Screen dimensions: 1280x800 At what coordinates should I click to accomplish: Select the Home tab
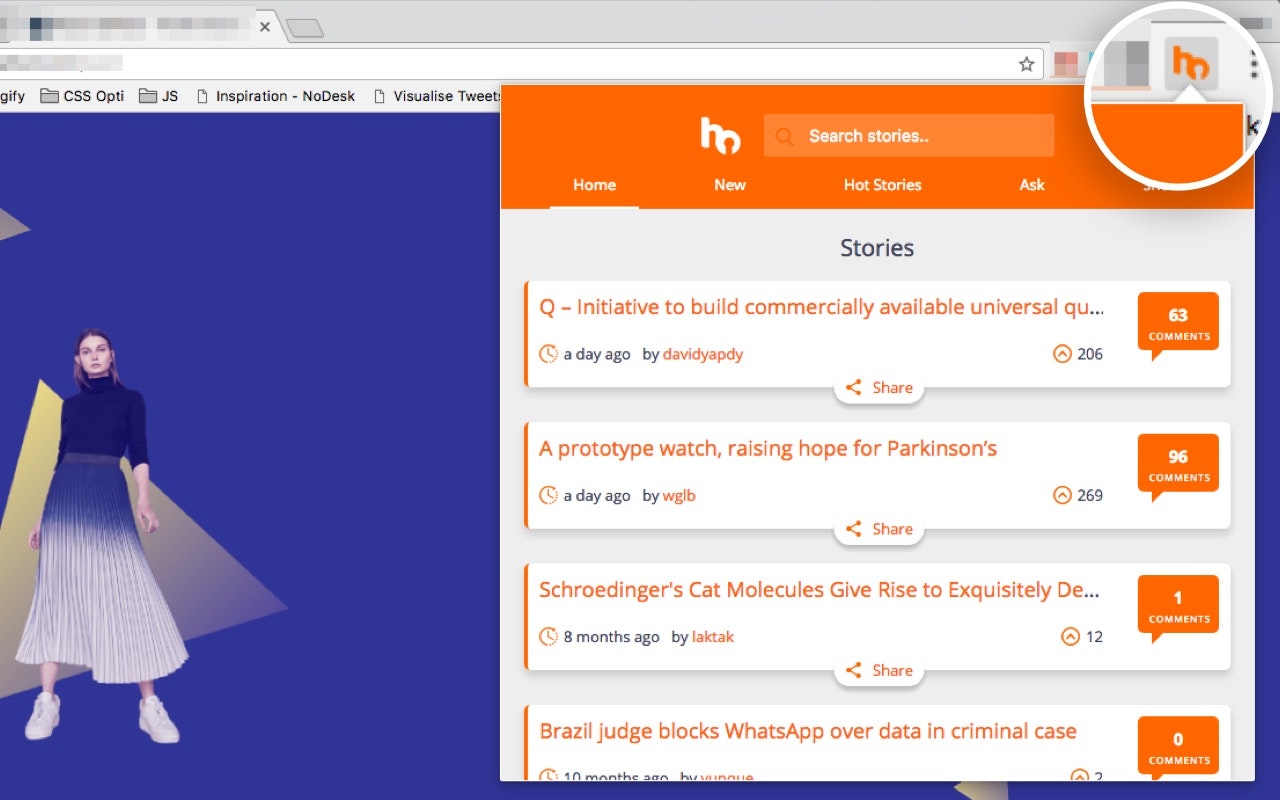tap(594, 184)
